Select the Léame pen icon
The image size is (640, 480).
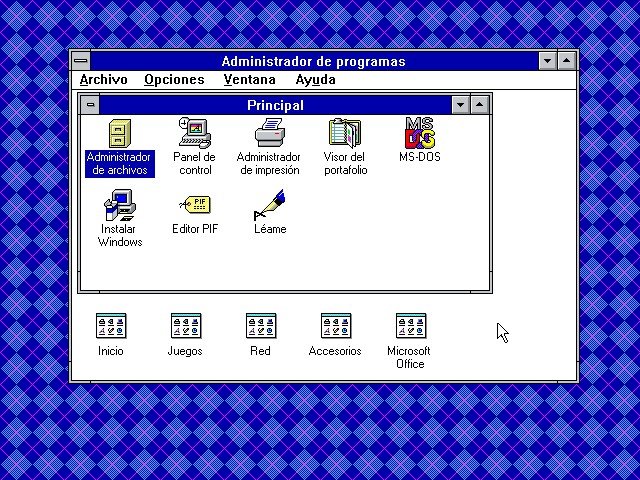(270, 205)
